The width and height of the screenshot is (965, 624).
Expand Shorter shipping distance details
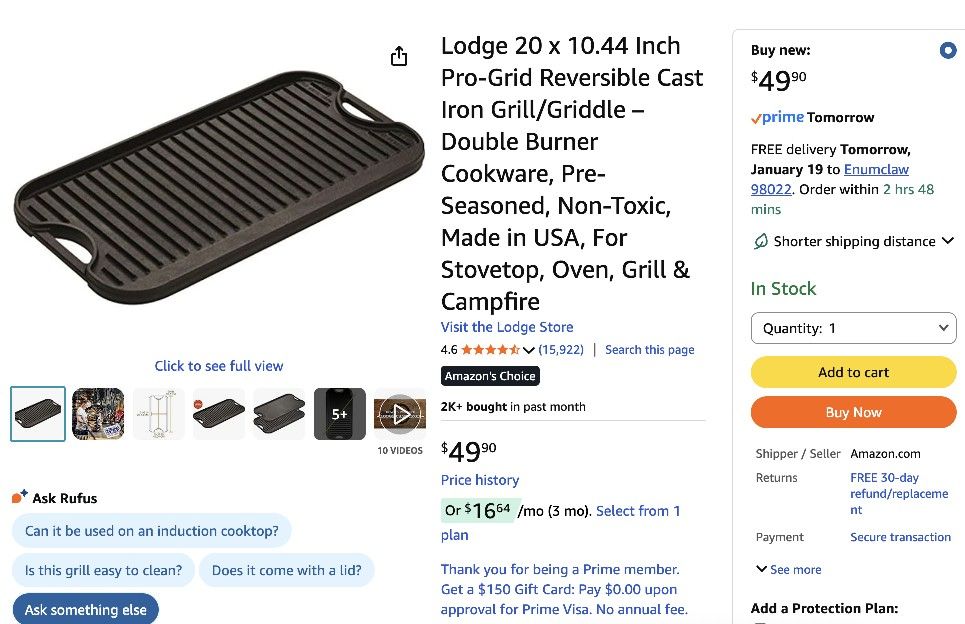click(947, 241)
